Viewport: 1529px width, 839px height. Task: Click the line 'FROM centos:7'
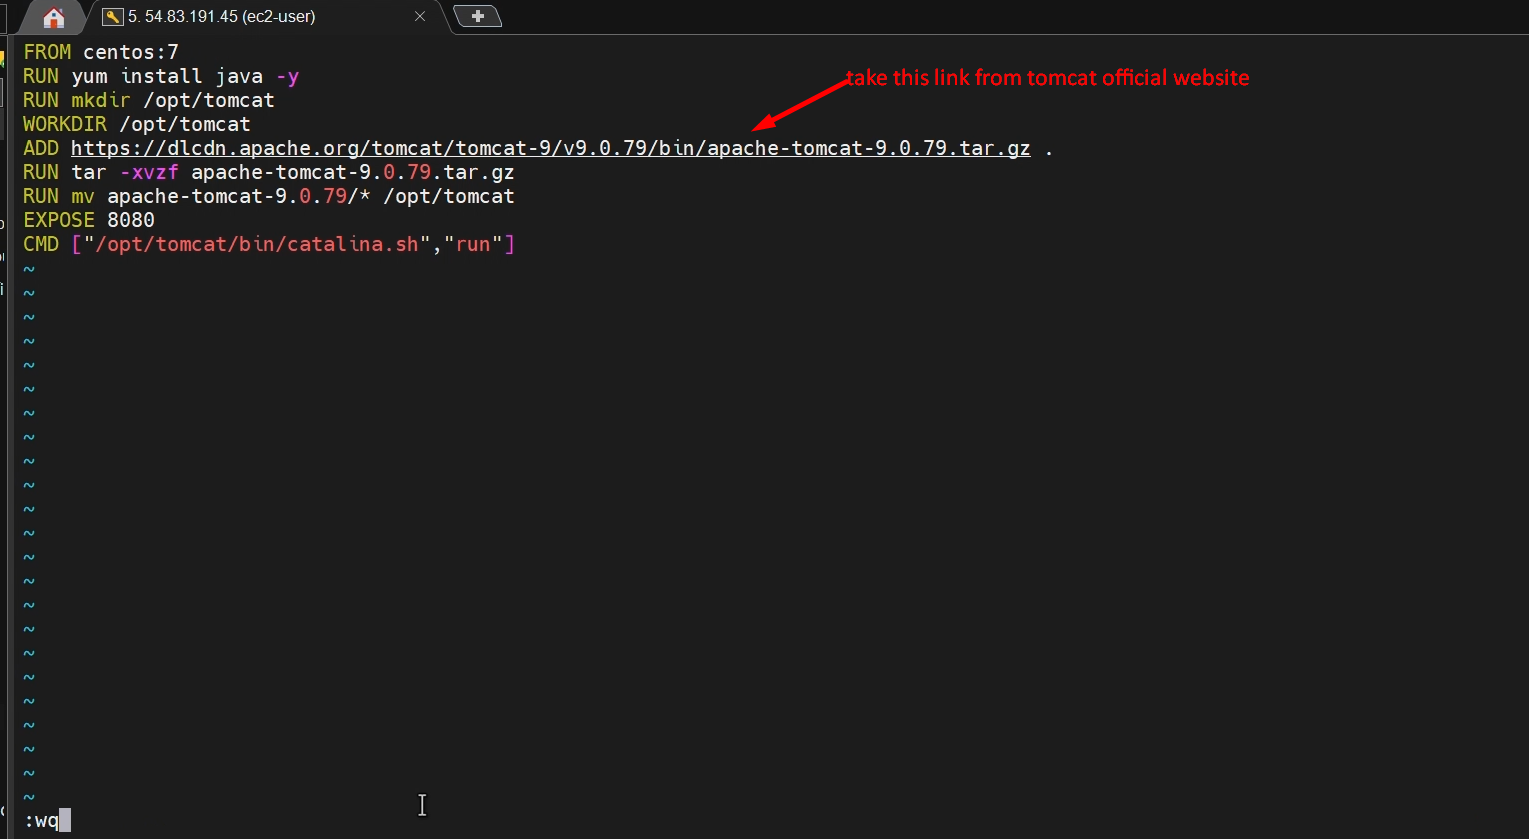[101, 52]
